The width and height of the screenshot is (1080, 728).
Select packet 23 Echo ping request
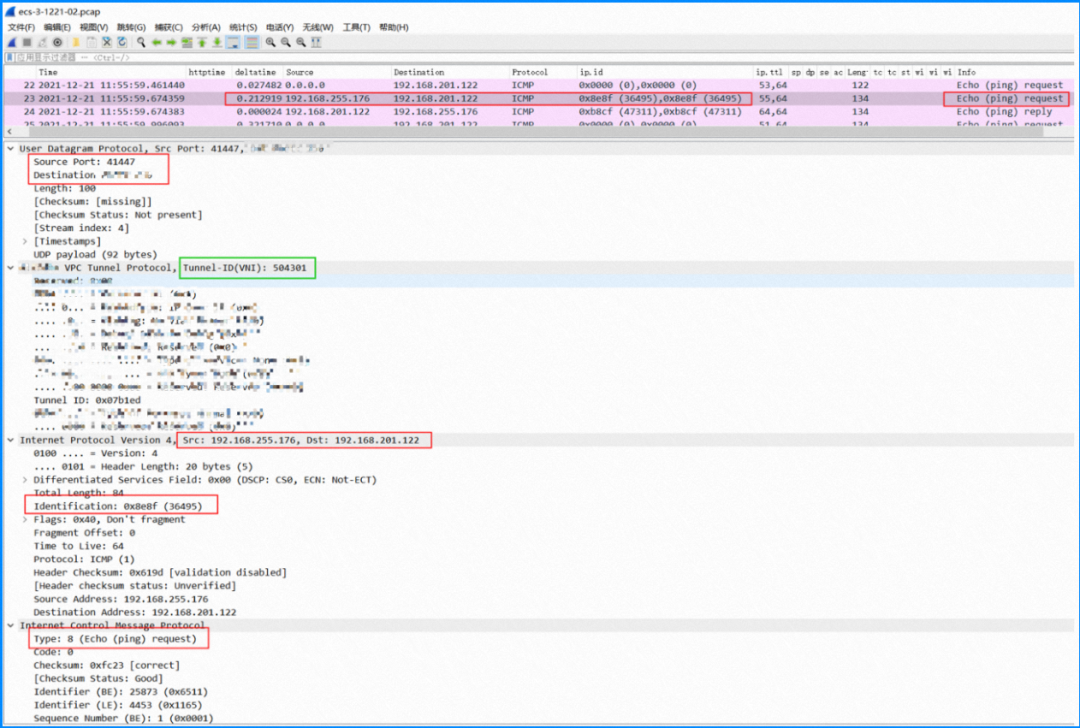[x=539, y=98]
